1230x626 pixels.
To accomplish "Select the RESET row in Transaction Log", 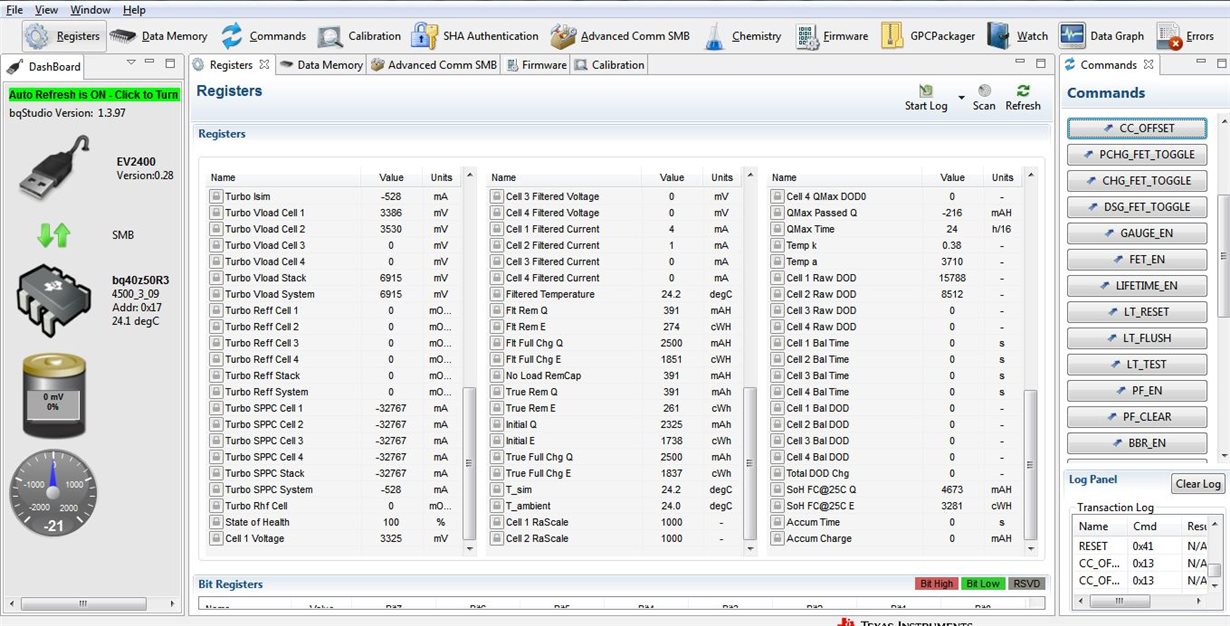I will [1140, 546].
